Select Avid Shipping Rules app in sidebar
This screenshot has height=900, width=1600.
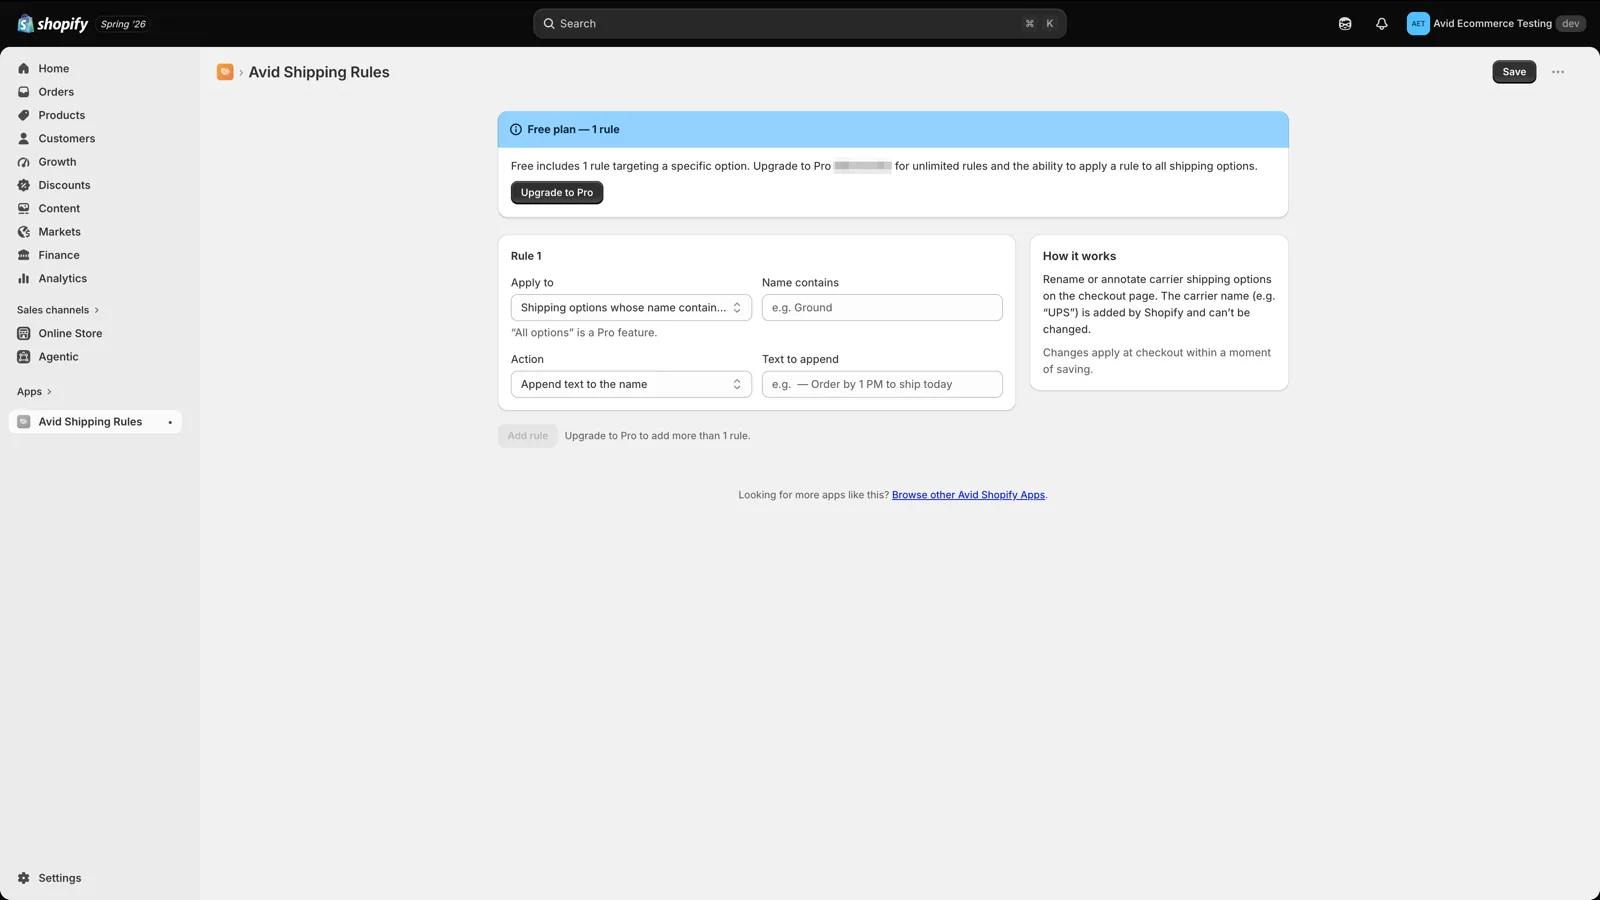[95, 422]
